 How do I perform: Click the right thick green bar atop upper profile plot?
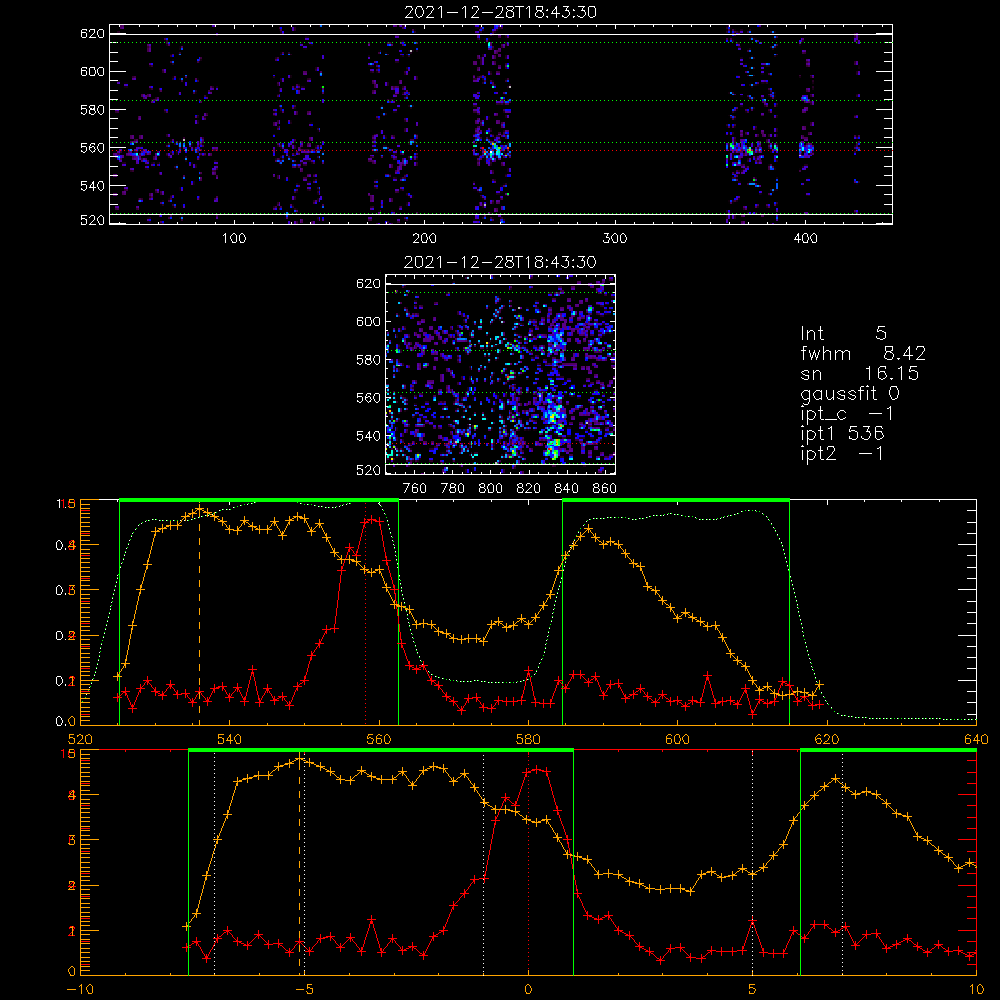676,501
